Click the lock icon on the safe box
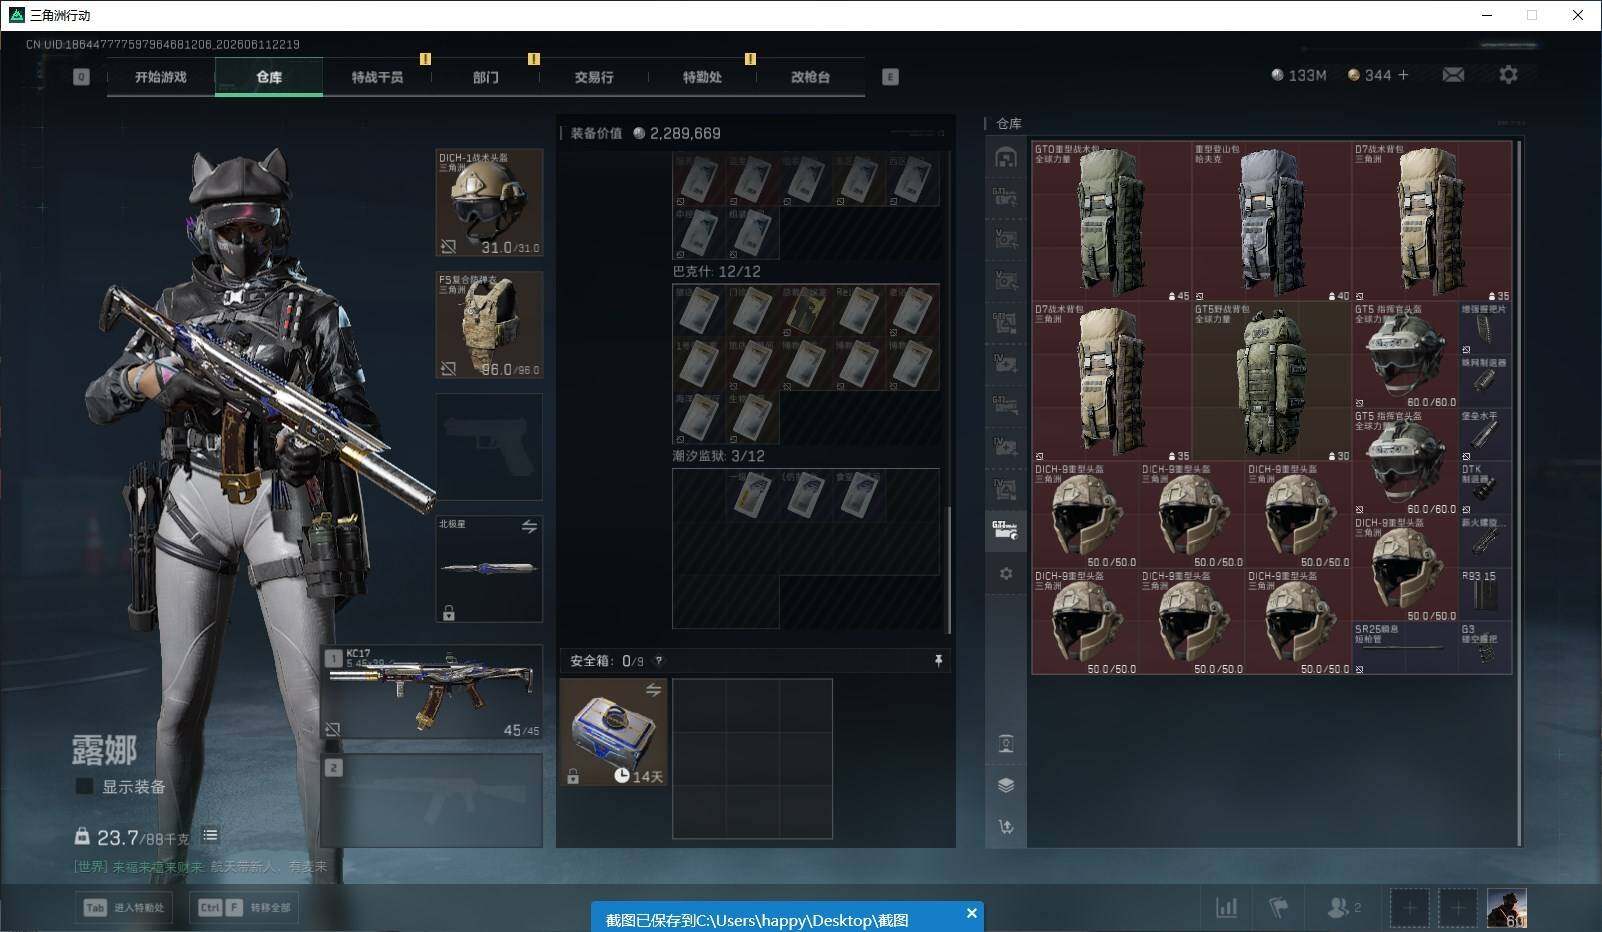This screenshot has width=1602, height=932. pyautogui.click(x=573, y=776)
